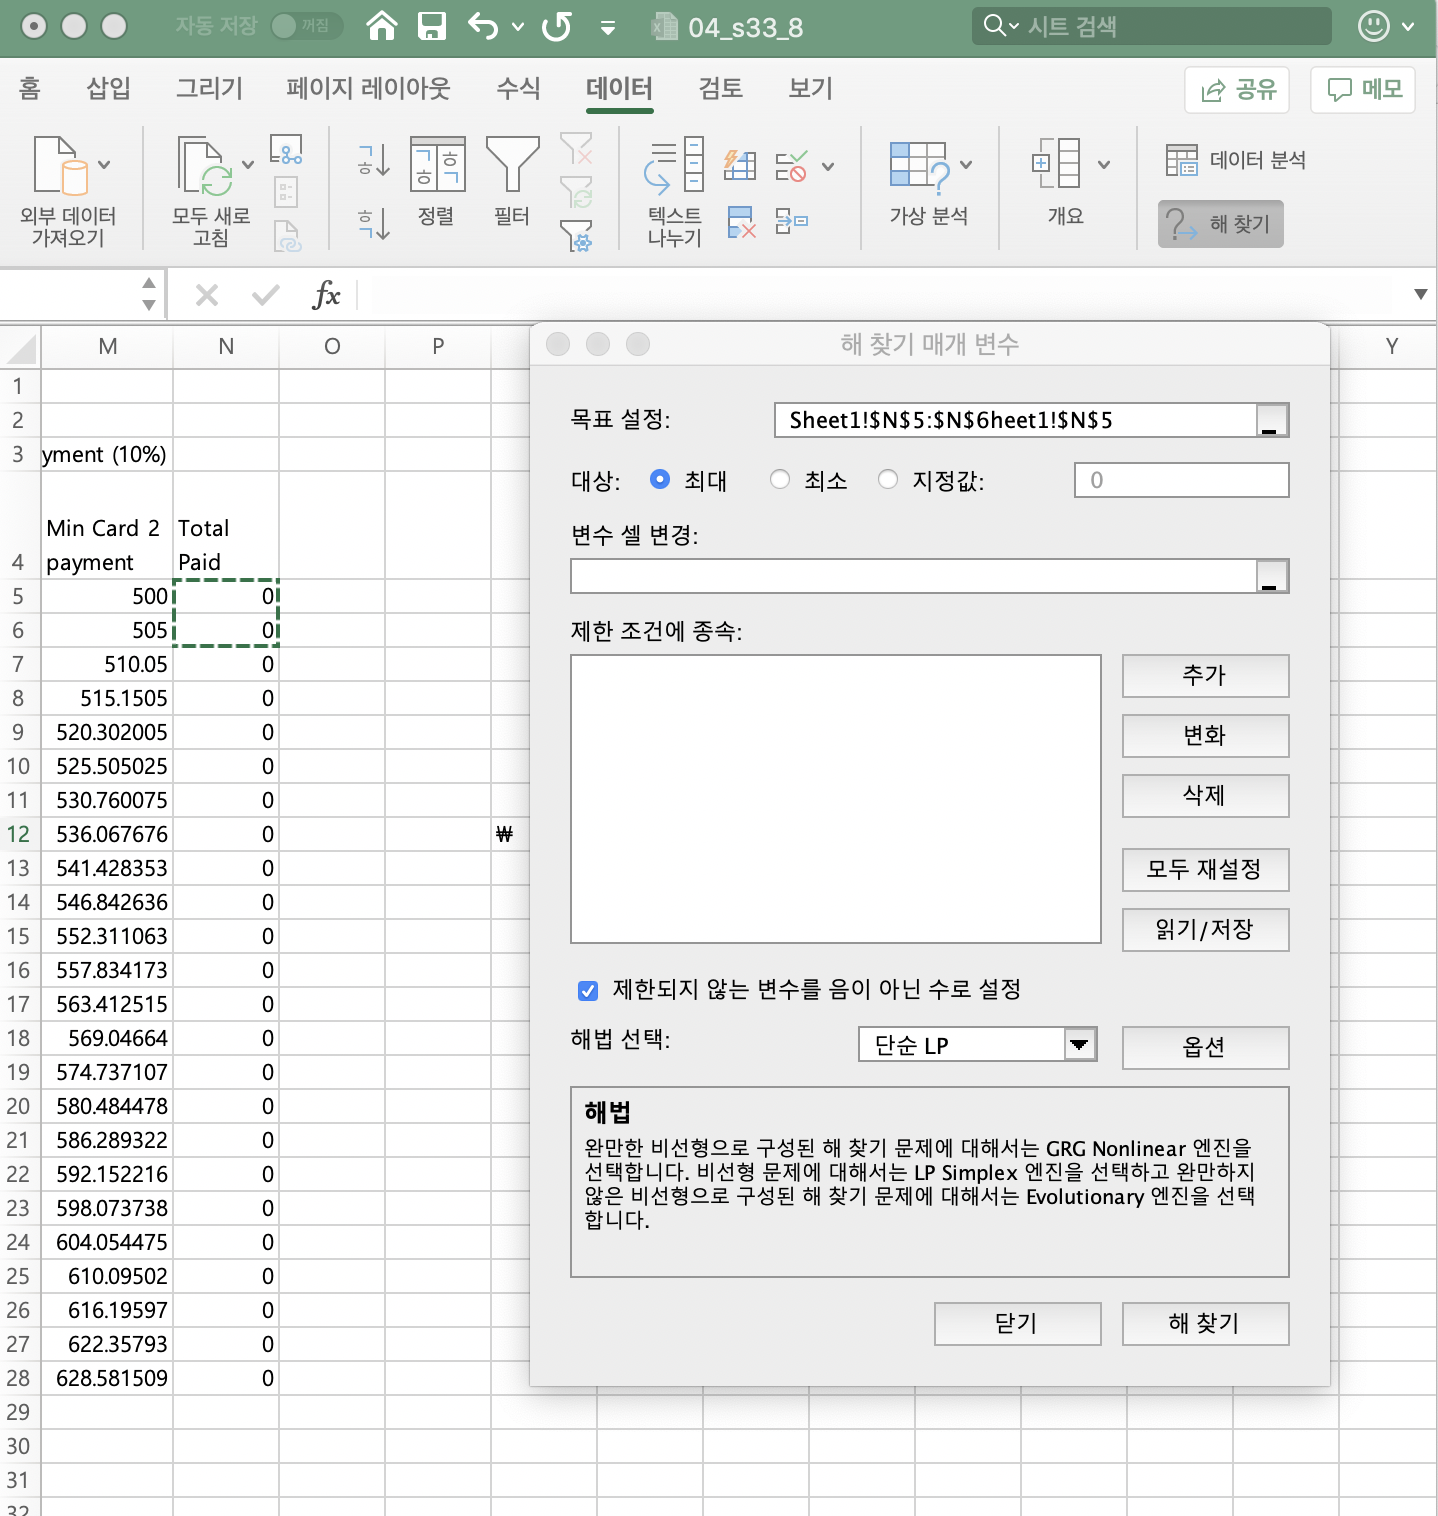Switch to the 검토 tab
Image resolution: width=1438 pixels, height=1516 pixels.
tap(720, 89)
